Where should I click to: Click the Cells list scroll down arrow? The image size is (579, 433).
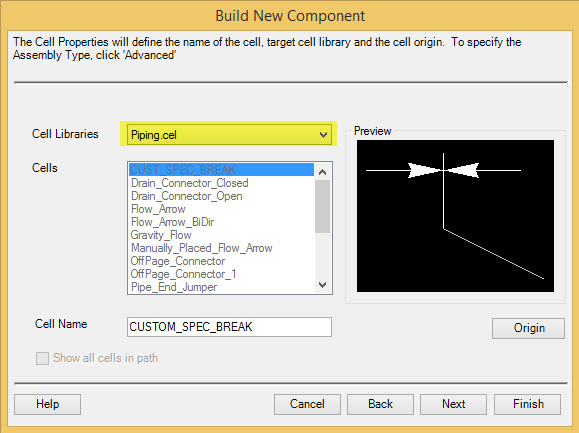point(322,285)
